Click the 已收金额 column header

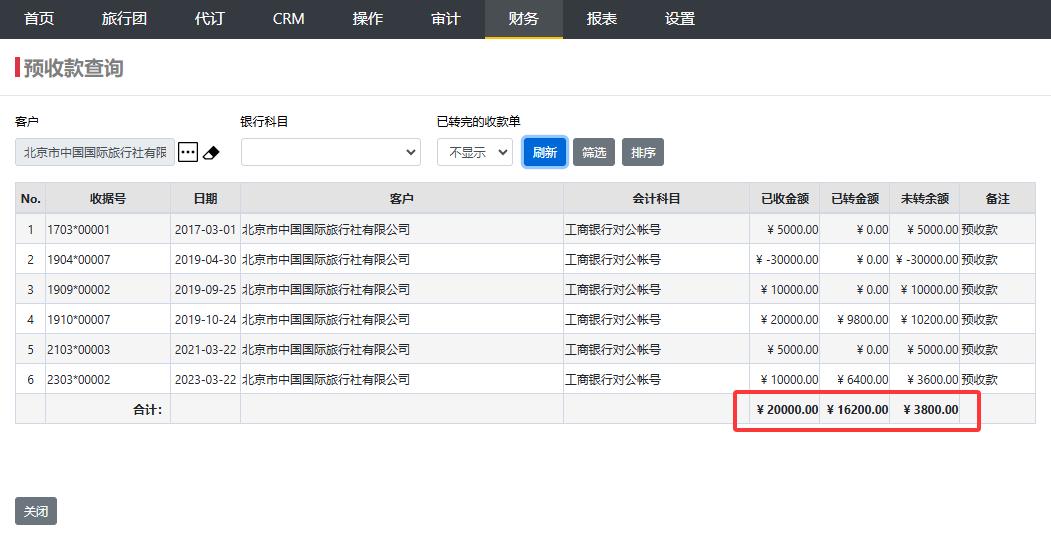(x=785, y=198)
